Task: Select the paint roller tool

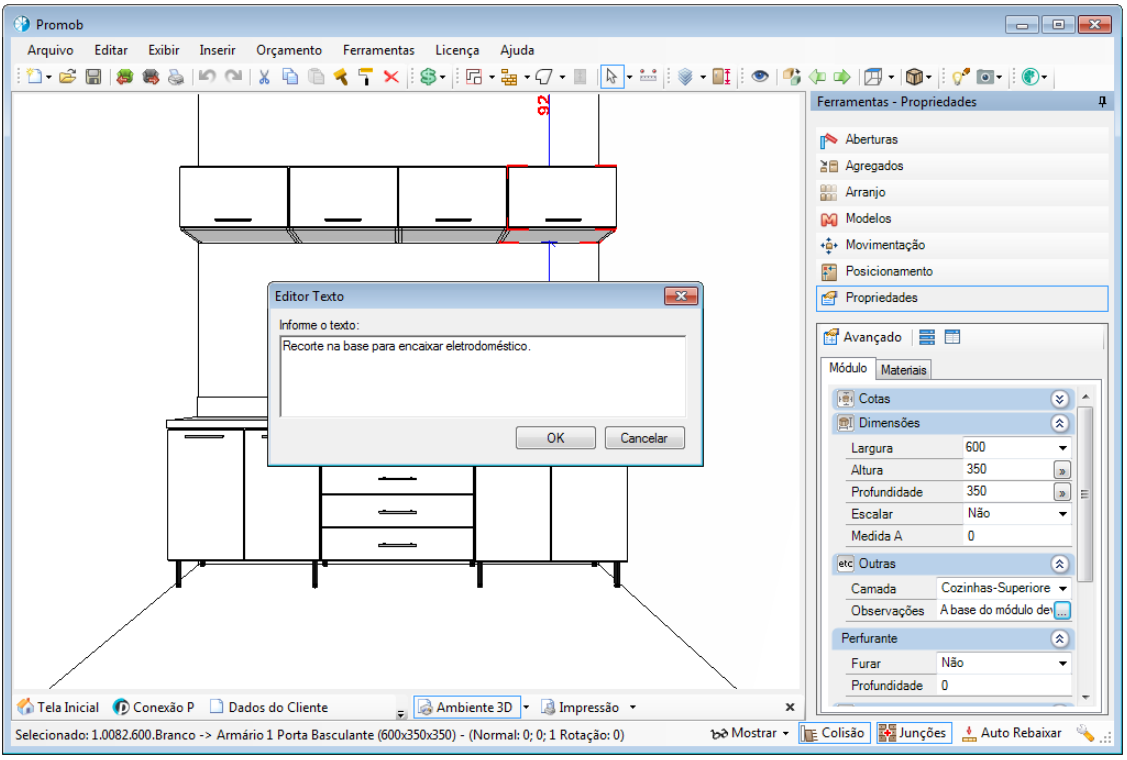Action: point(366,76)
